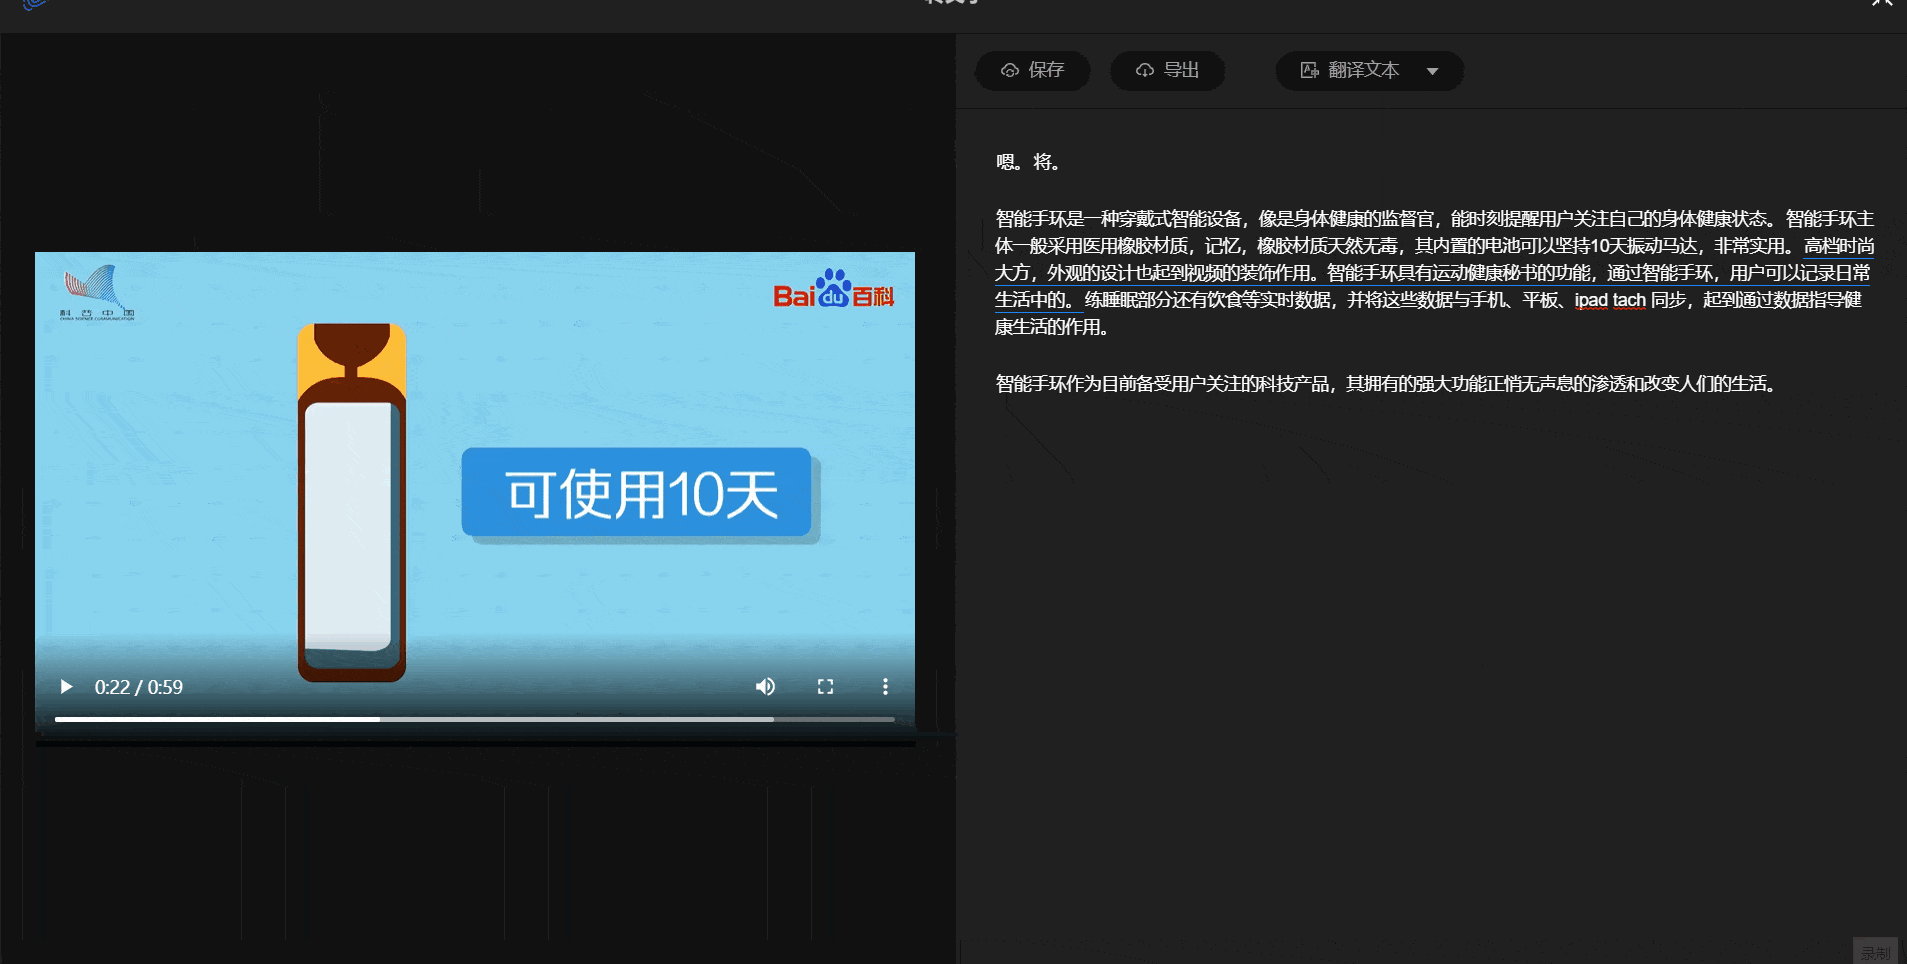This screenshot has width=1907, height=964.
Task: Click the video time display 0:22 / 0:59
Action: (x=139, y=687)
